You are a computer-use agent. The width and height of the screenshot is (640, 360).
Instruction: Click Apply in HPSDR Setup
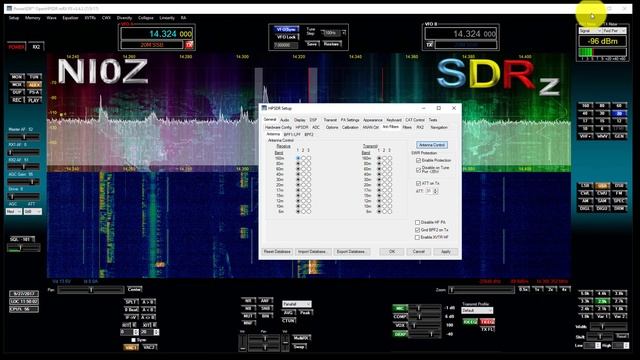(446, 251)
